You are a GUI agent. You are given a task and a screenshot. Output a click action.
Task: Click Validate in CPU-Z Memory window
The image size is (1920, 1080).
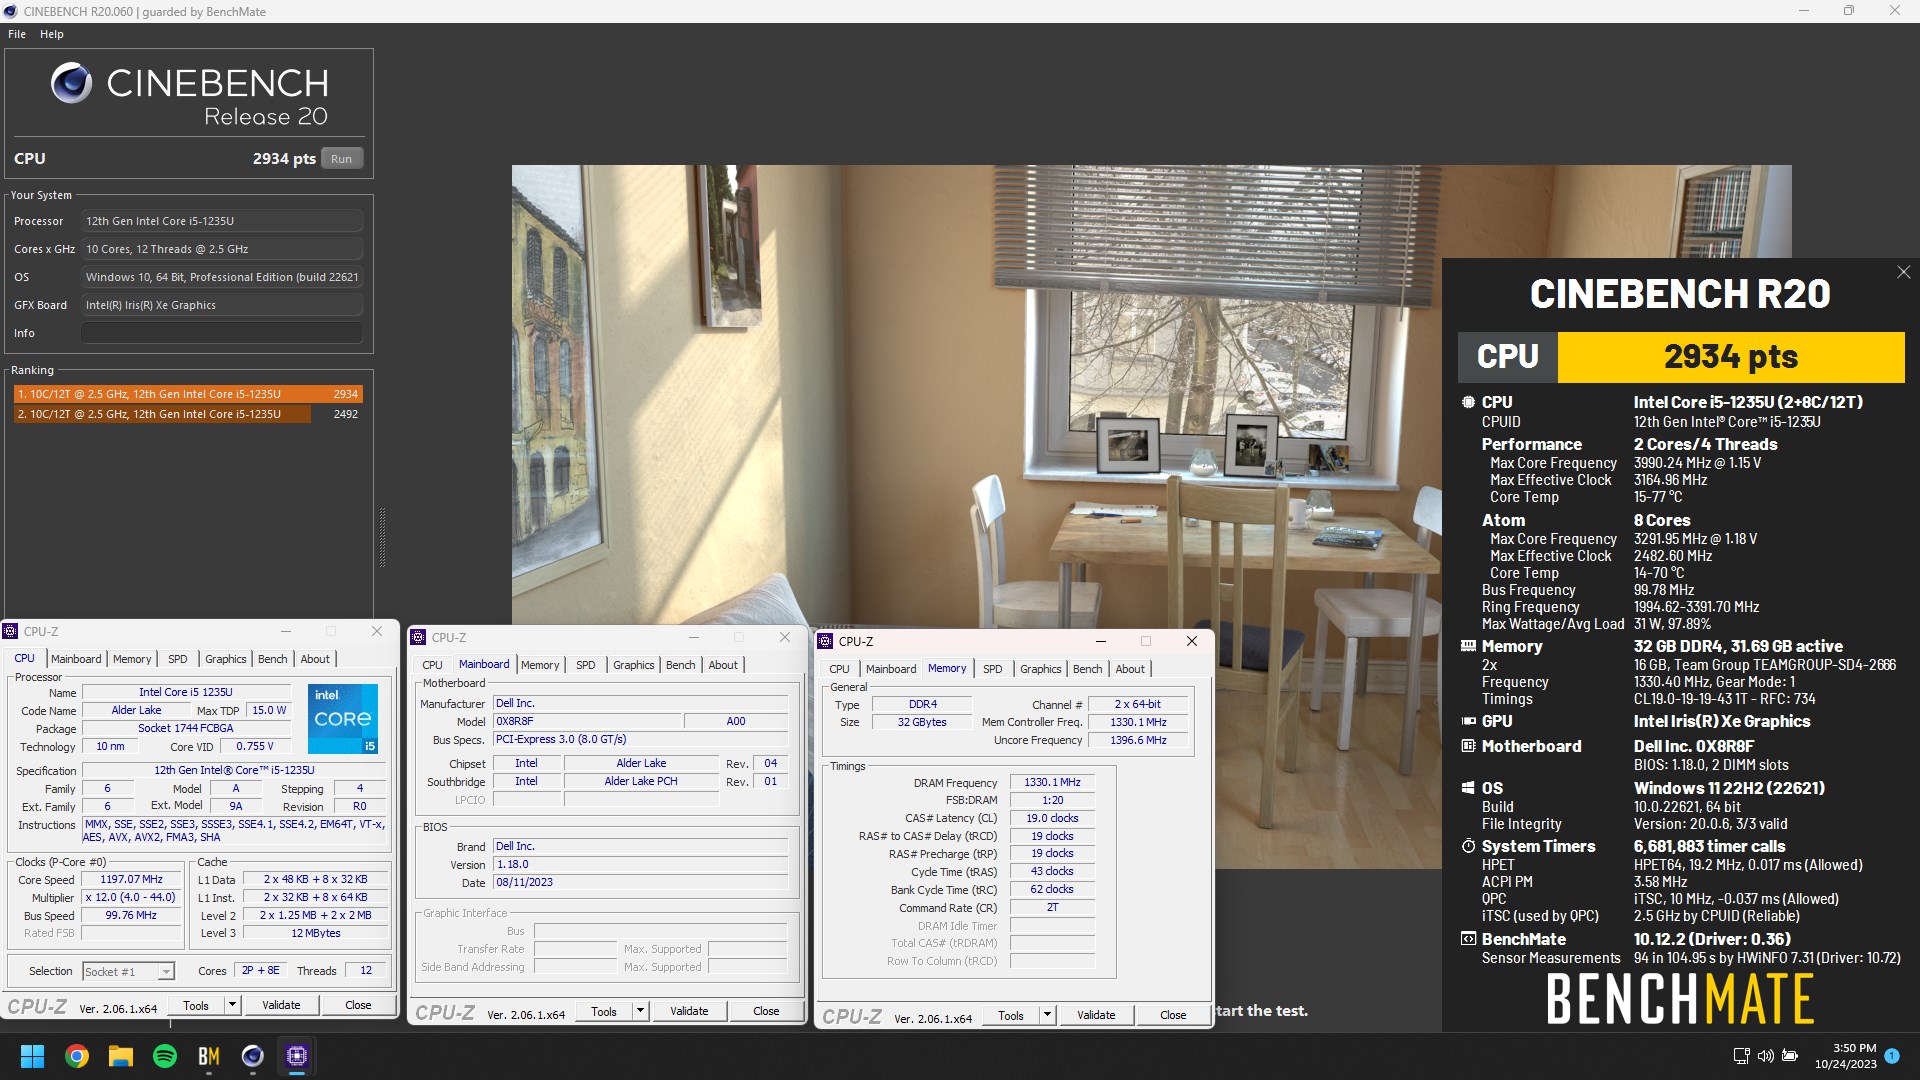(x=1096, y=1015)
